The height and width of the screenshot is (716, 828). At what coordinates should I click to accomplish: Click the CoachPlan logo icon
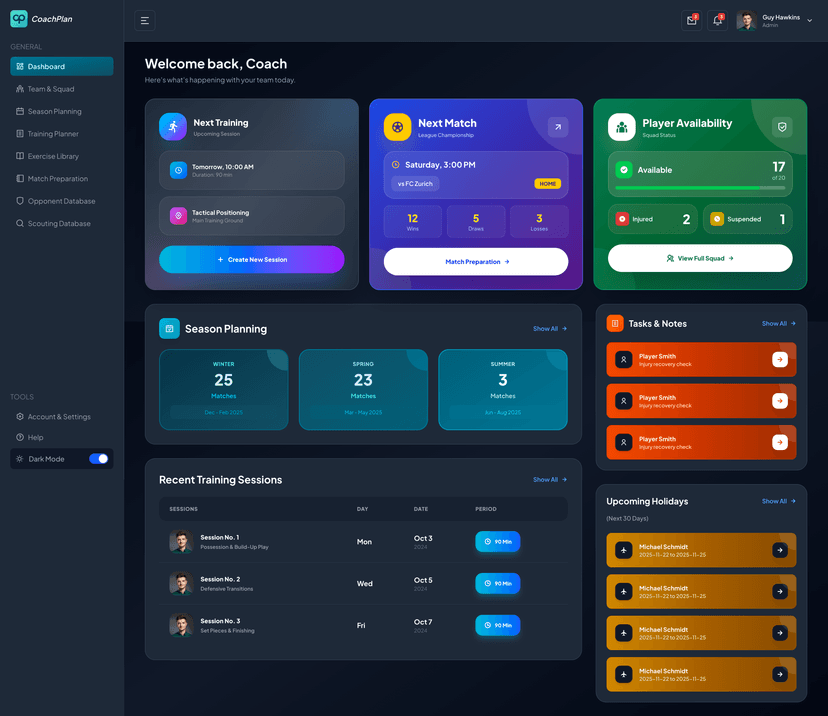click(x=19, y=18)
